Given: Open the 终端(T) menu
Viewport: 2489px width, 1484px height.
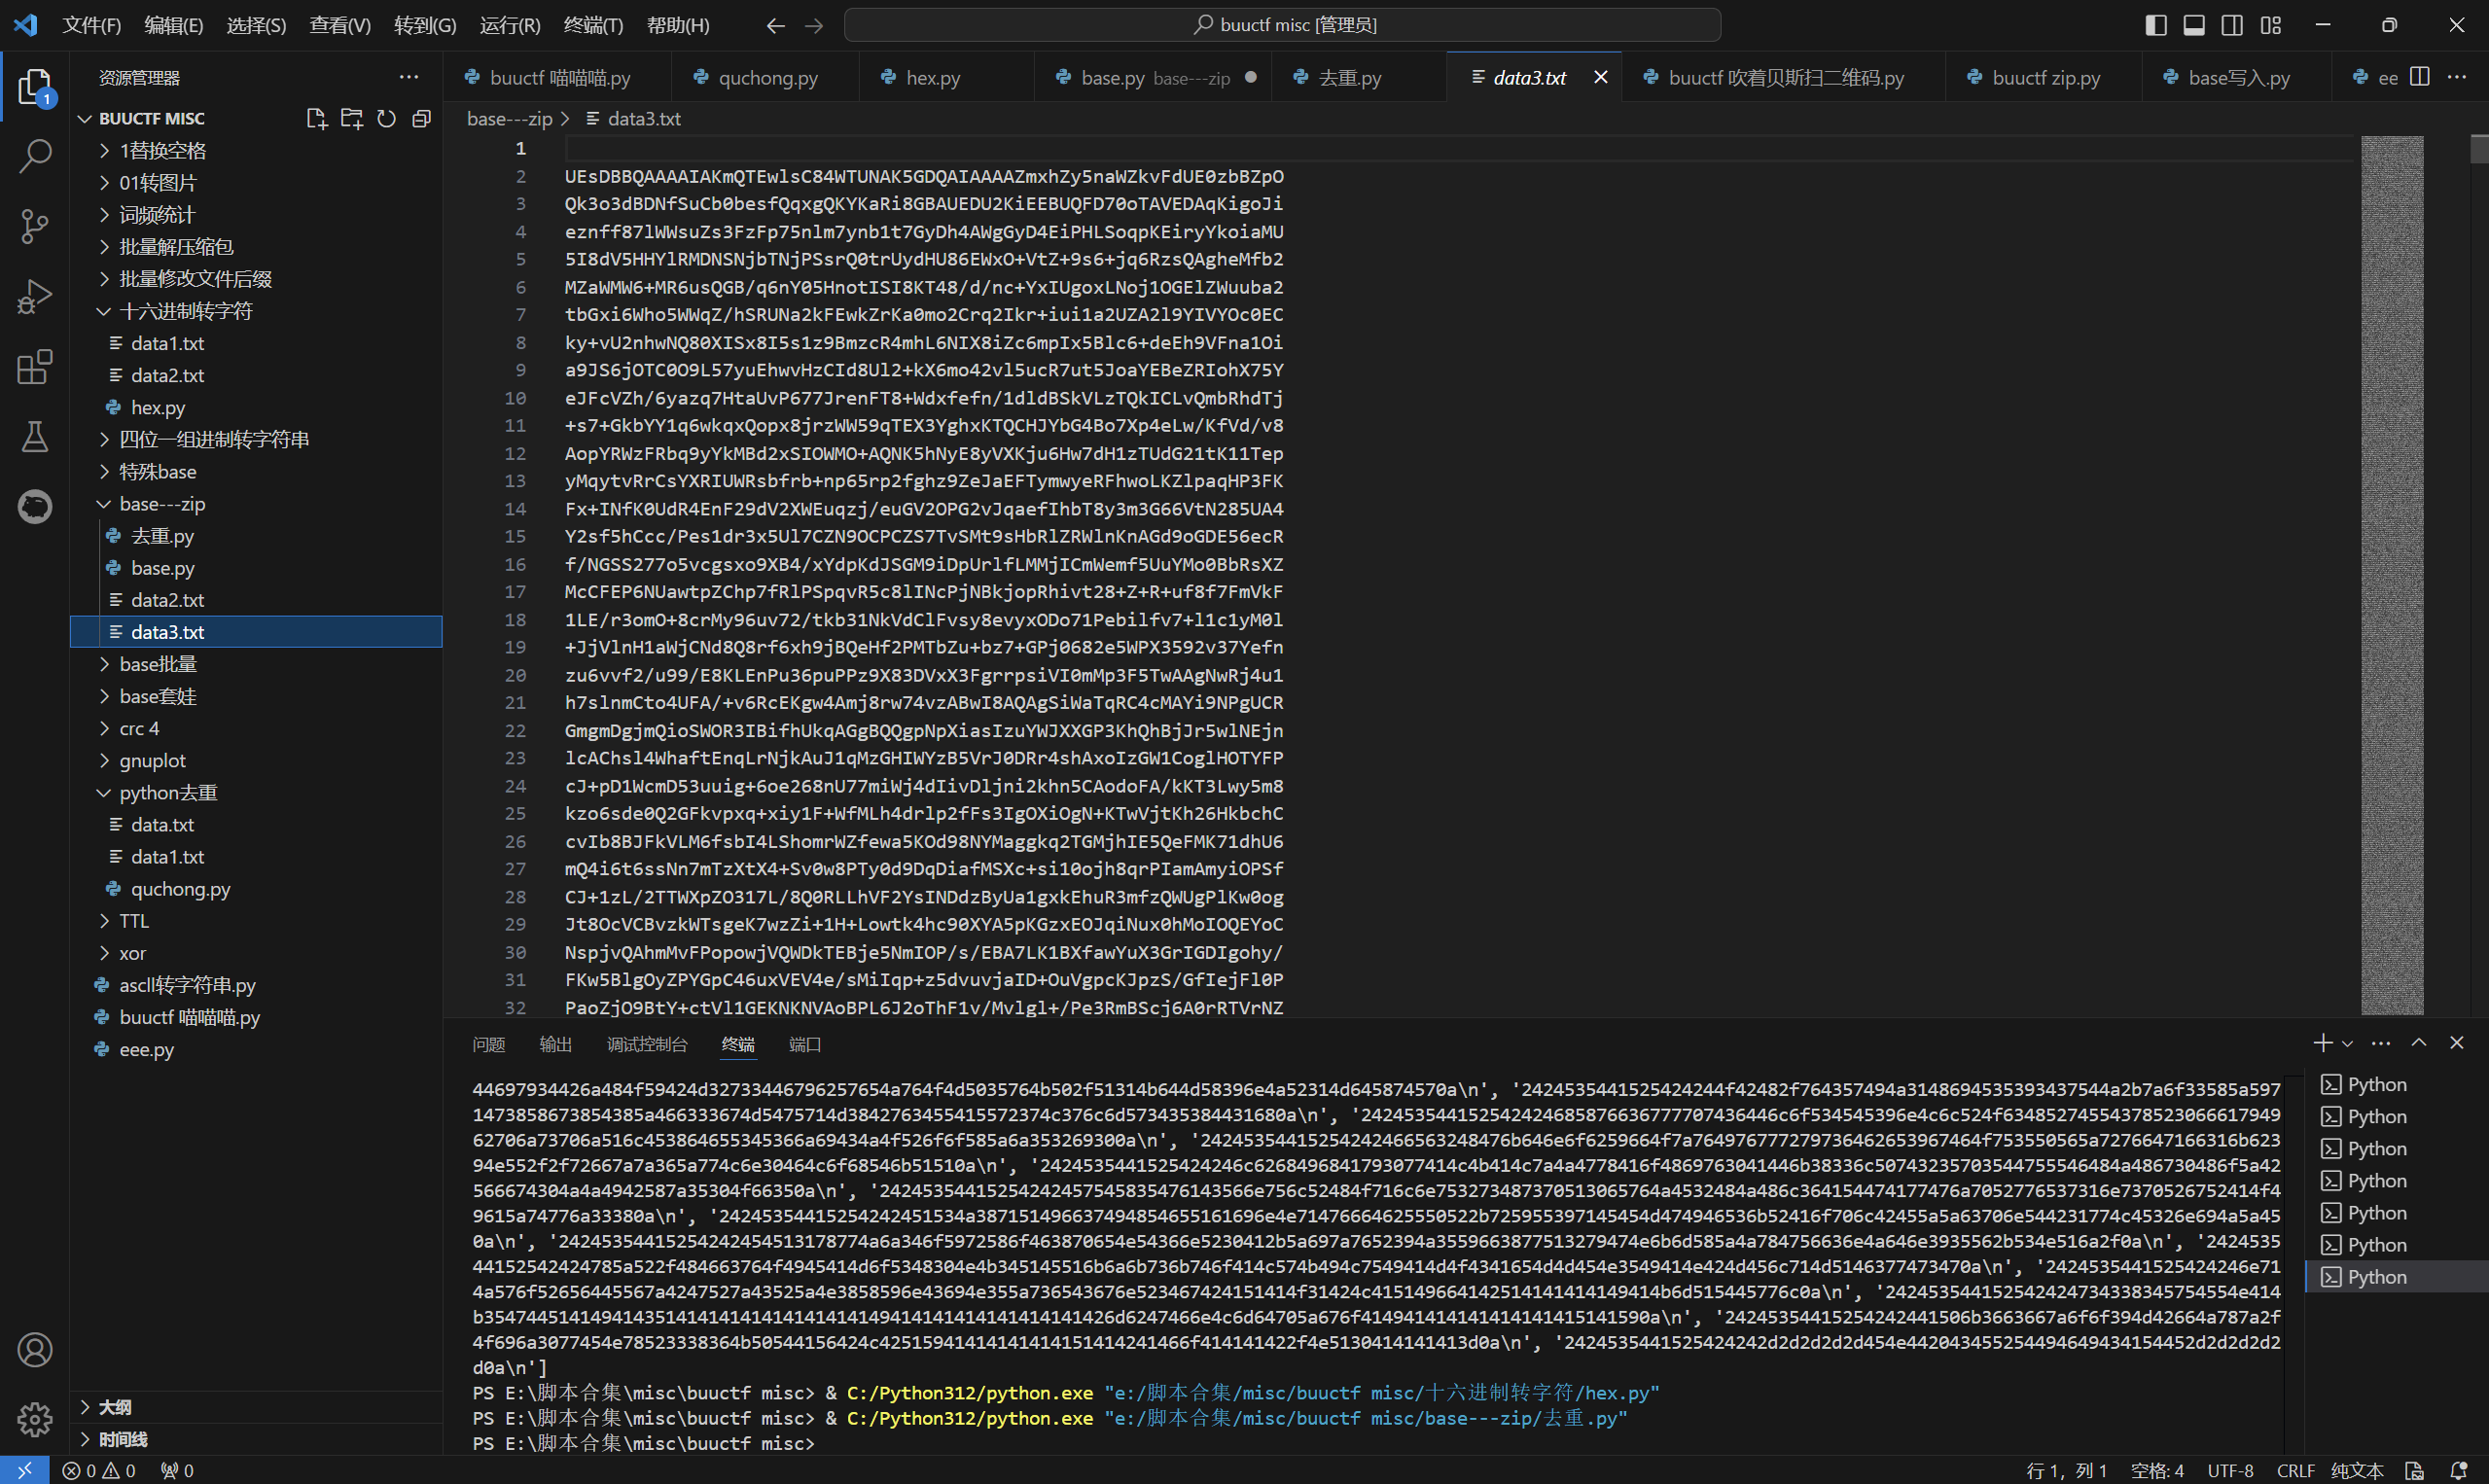Looking at the screenshot, I should [x=593, y=25].
